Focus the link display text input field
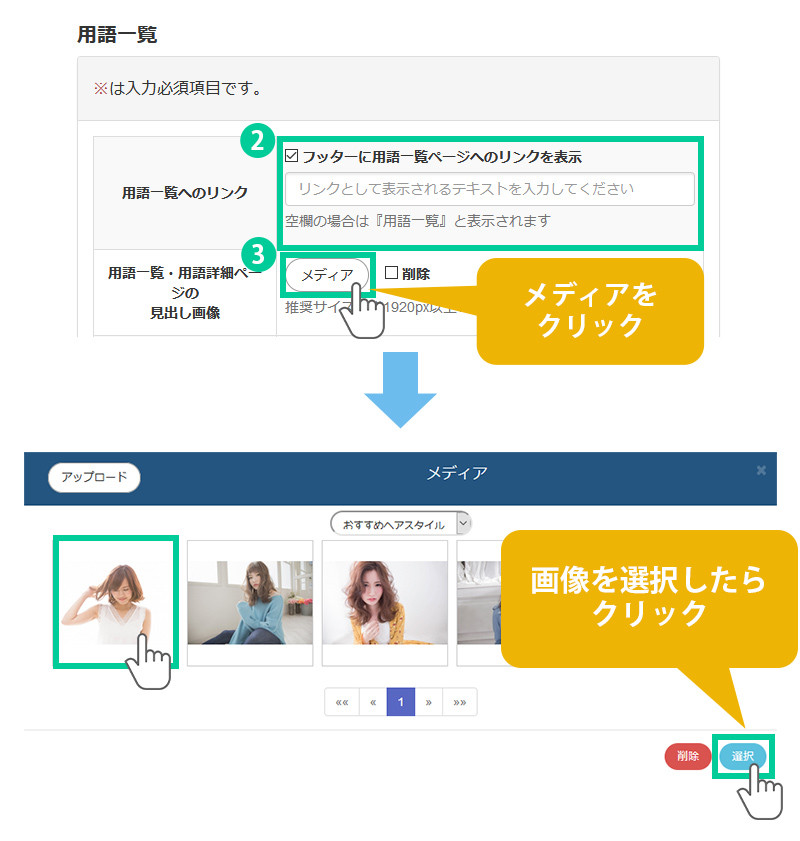 tap(489, 189)
